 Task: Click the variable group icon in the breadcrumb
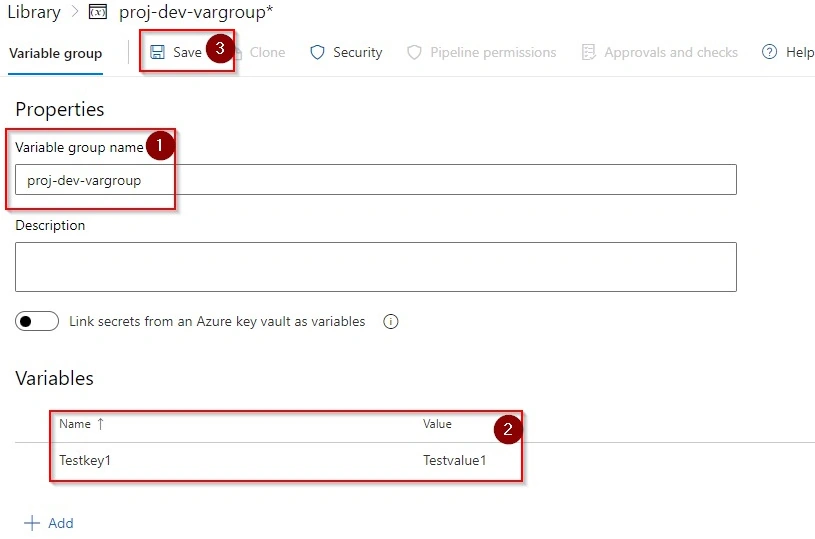[x=98, y=12]
